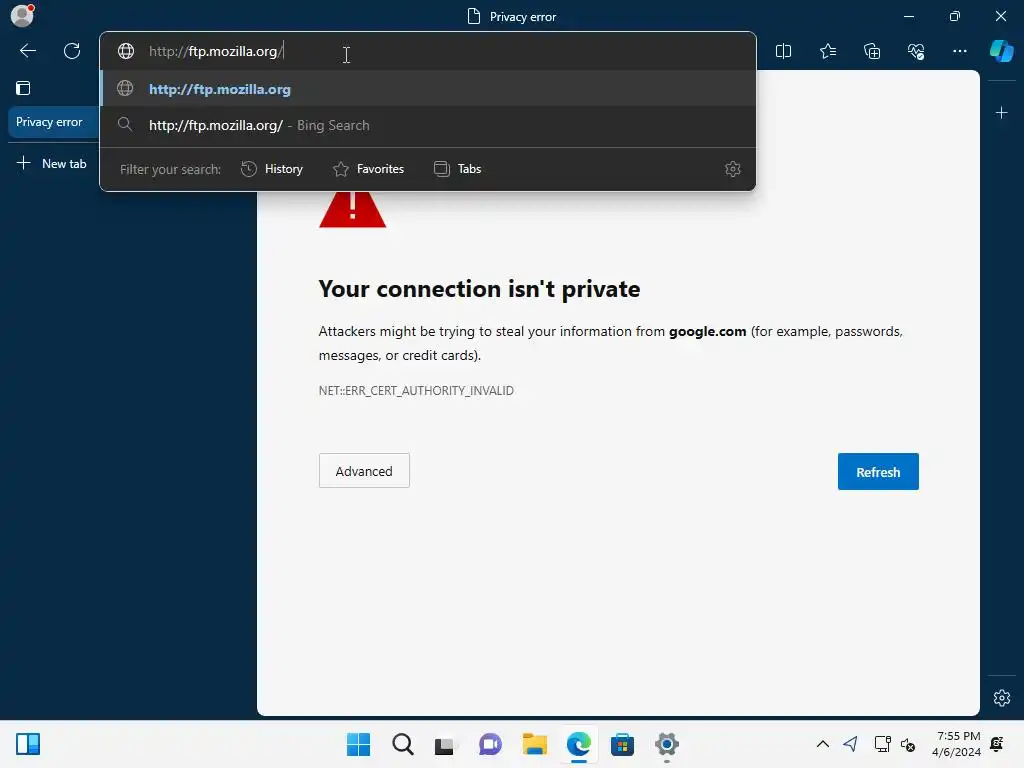
Task: Click the browser Back arrow
Action: click(x=27, y=51)
